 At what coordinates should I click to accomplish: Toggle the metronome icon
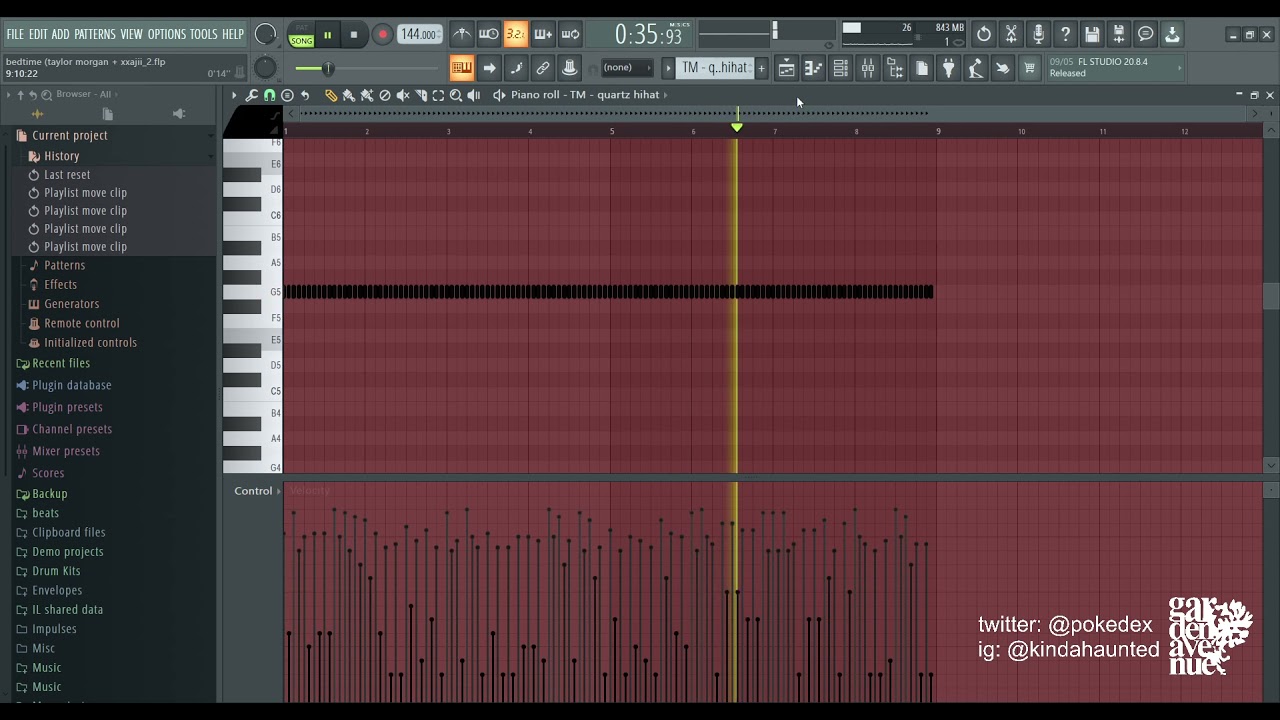click(461, 35)
